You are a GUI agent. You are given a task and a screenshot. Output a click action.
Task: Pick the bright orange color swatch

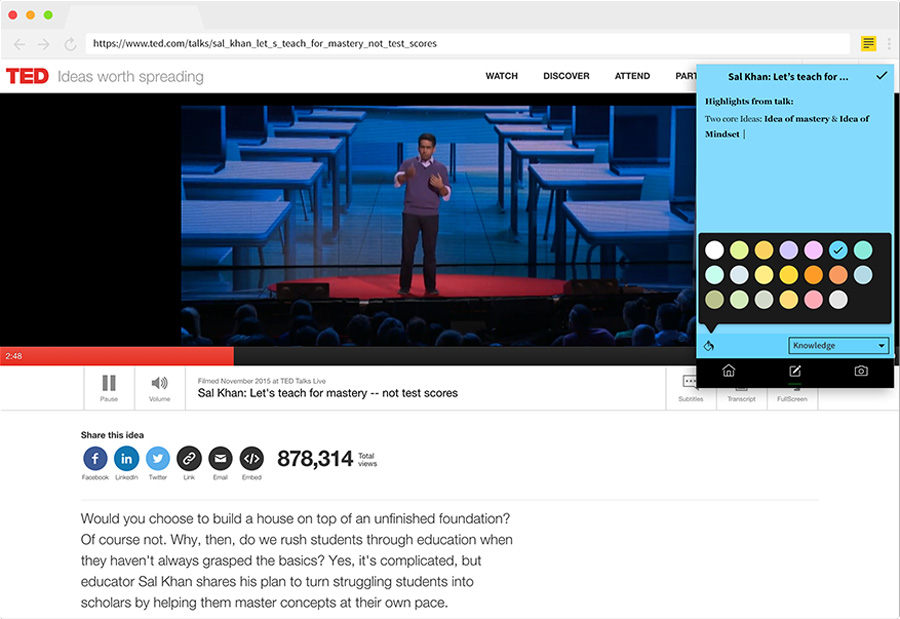coord(814,275)
